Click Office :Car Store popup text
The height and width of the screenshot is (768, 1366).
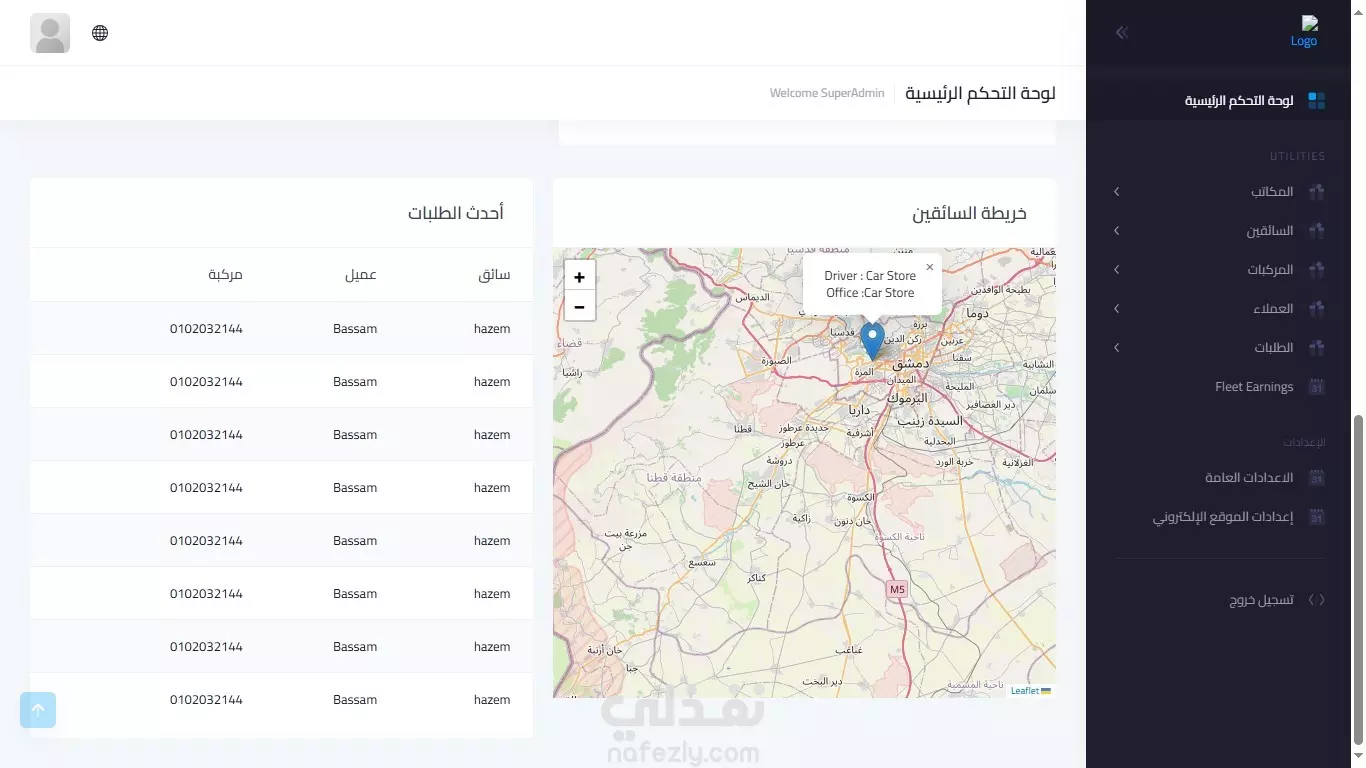pos(870,293)
